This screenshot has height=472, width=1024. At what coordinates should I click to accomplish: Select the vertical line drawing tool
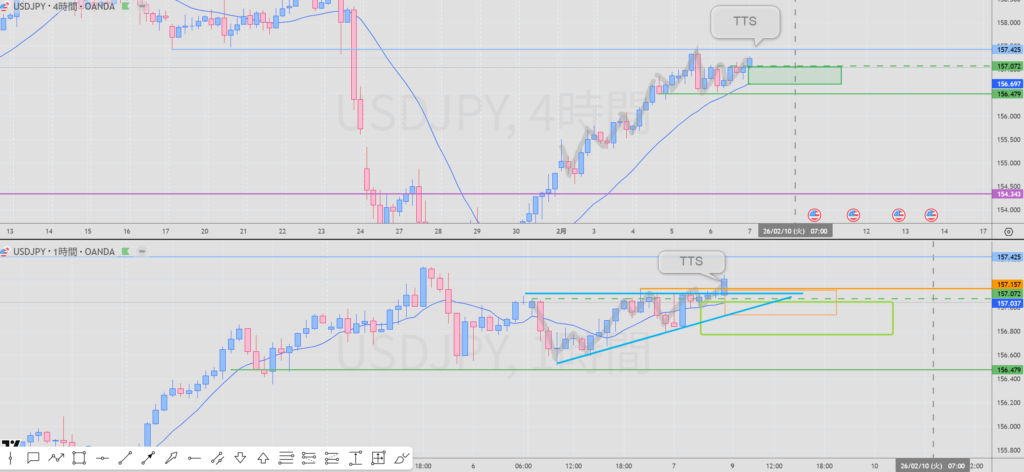pos(11,458)
